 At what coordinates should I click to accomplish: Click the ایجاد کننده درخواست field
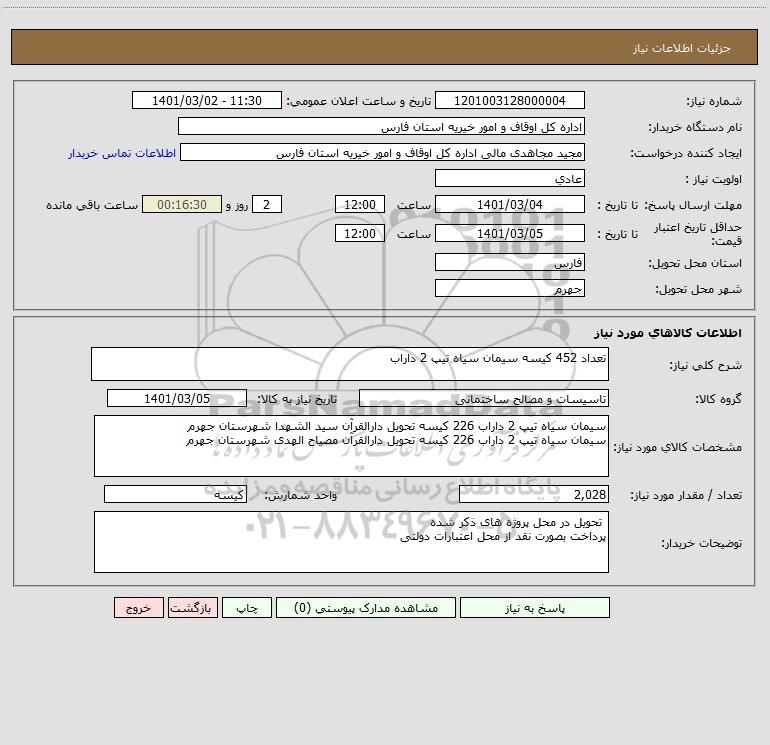(x=383, y=152)
